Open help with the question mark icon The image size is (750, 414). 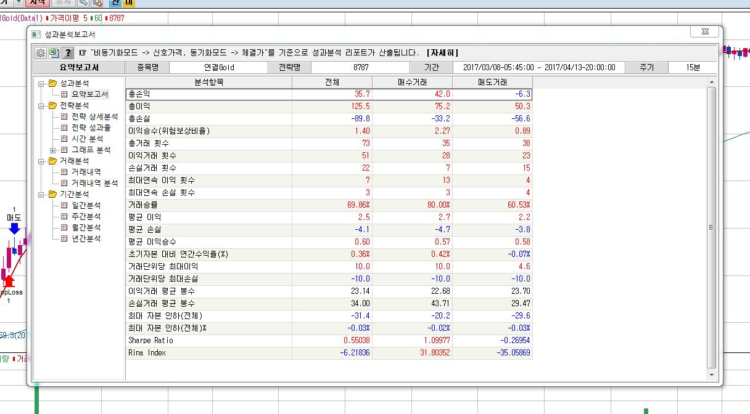pyautogui.click(x=67, y=53)
